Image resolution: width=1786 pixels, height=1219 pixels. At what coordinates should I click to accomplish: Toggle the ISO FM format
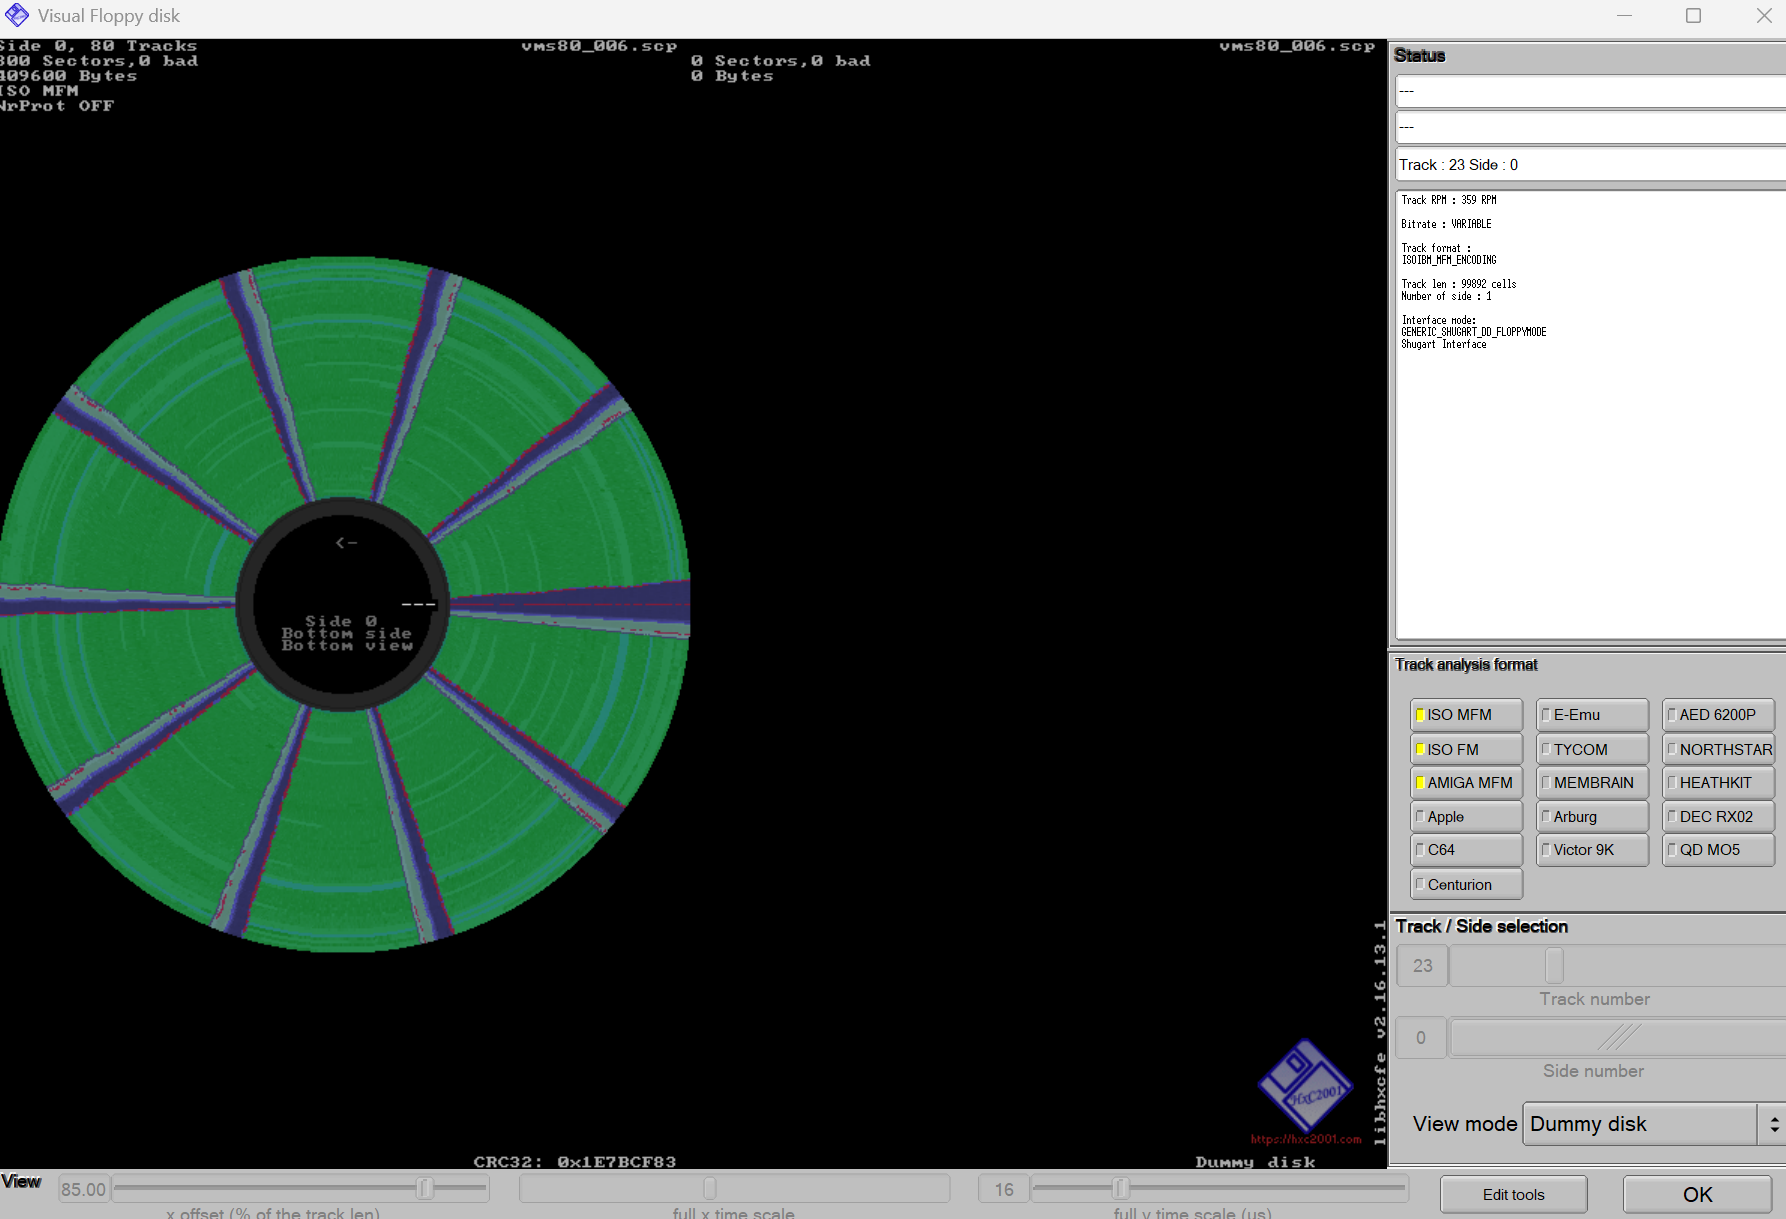(x=1466, y=749)
